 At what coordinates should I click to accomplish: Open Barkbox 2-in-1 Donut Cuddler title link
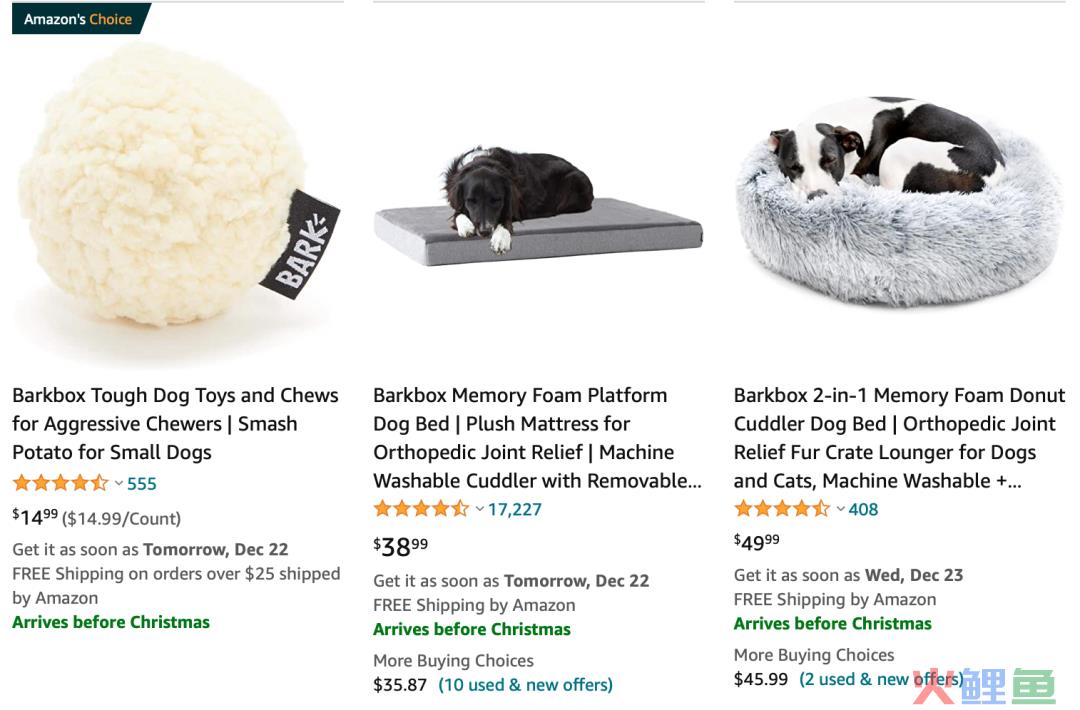tap(900, 437)
